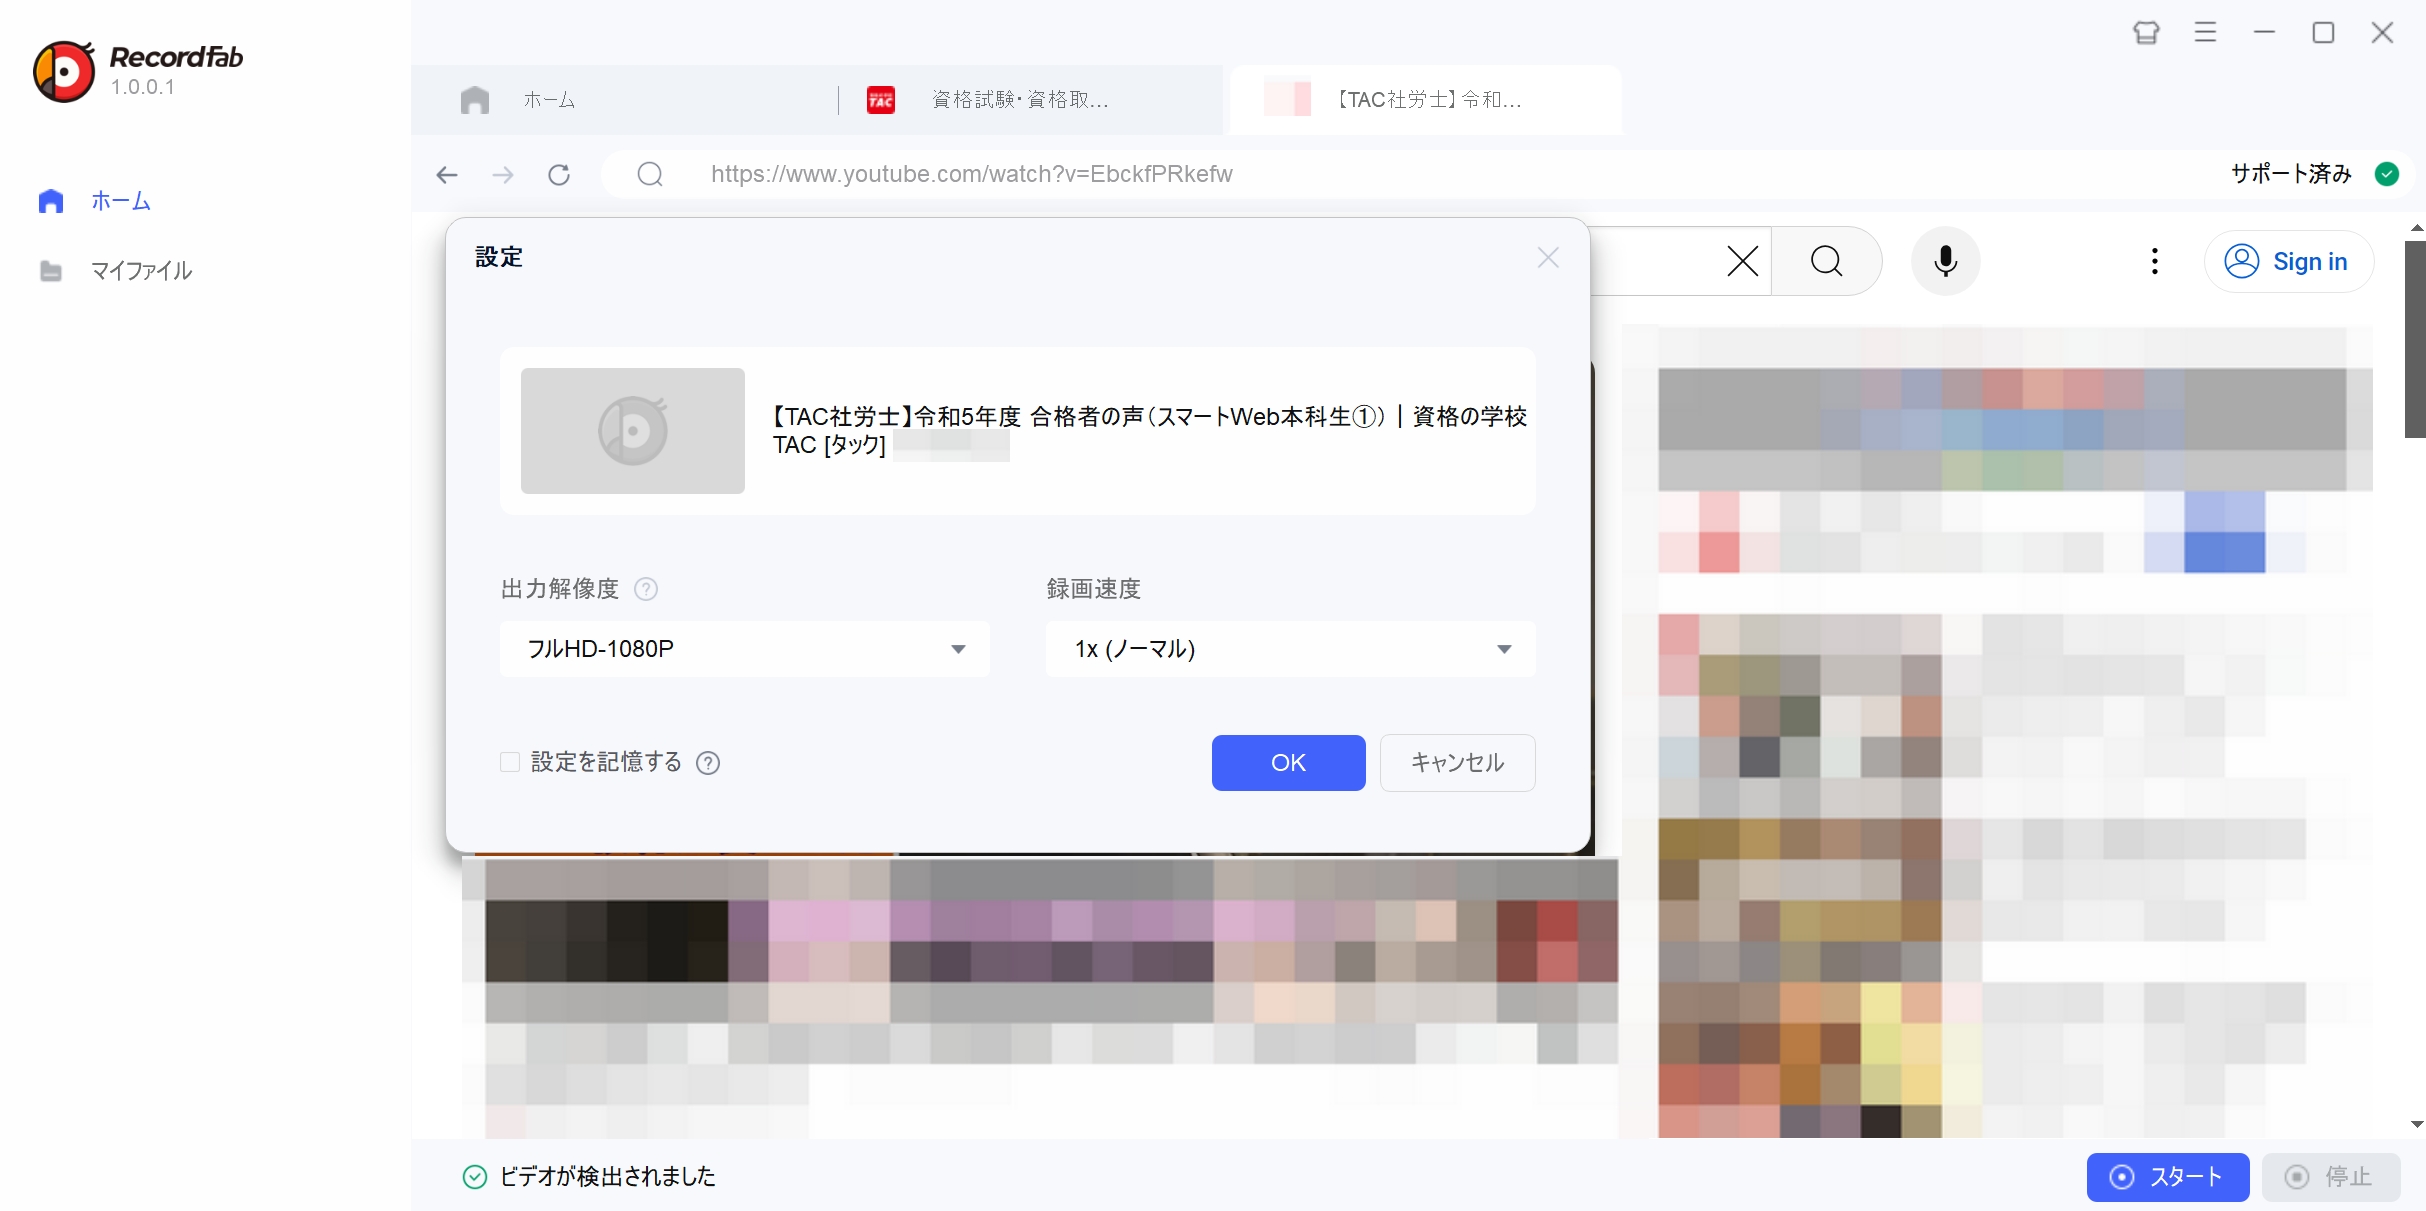The image size is (2426, 1211).
Task: Open the T-shirt skin icon
Action: 2146,33
